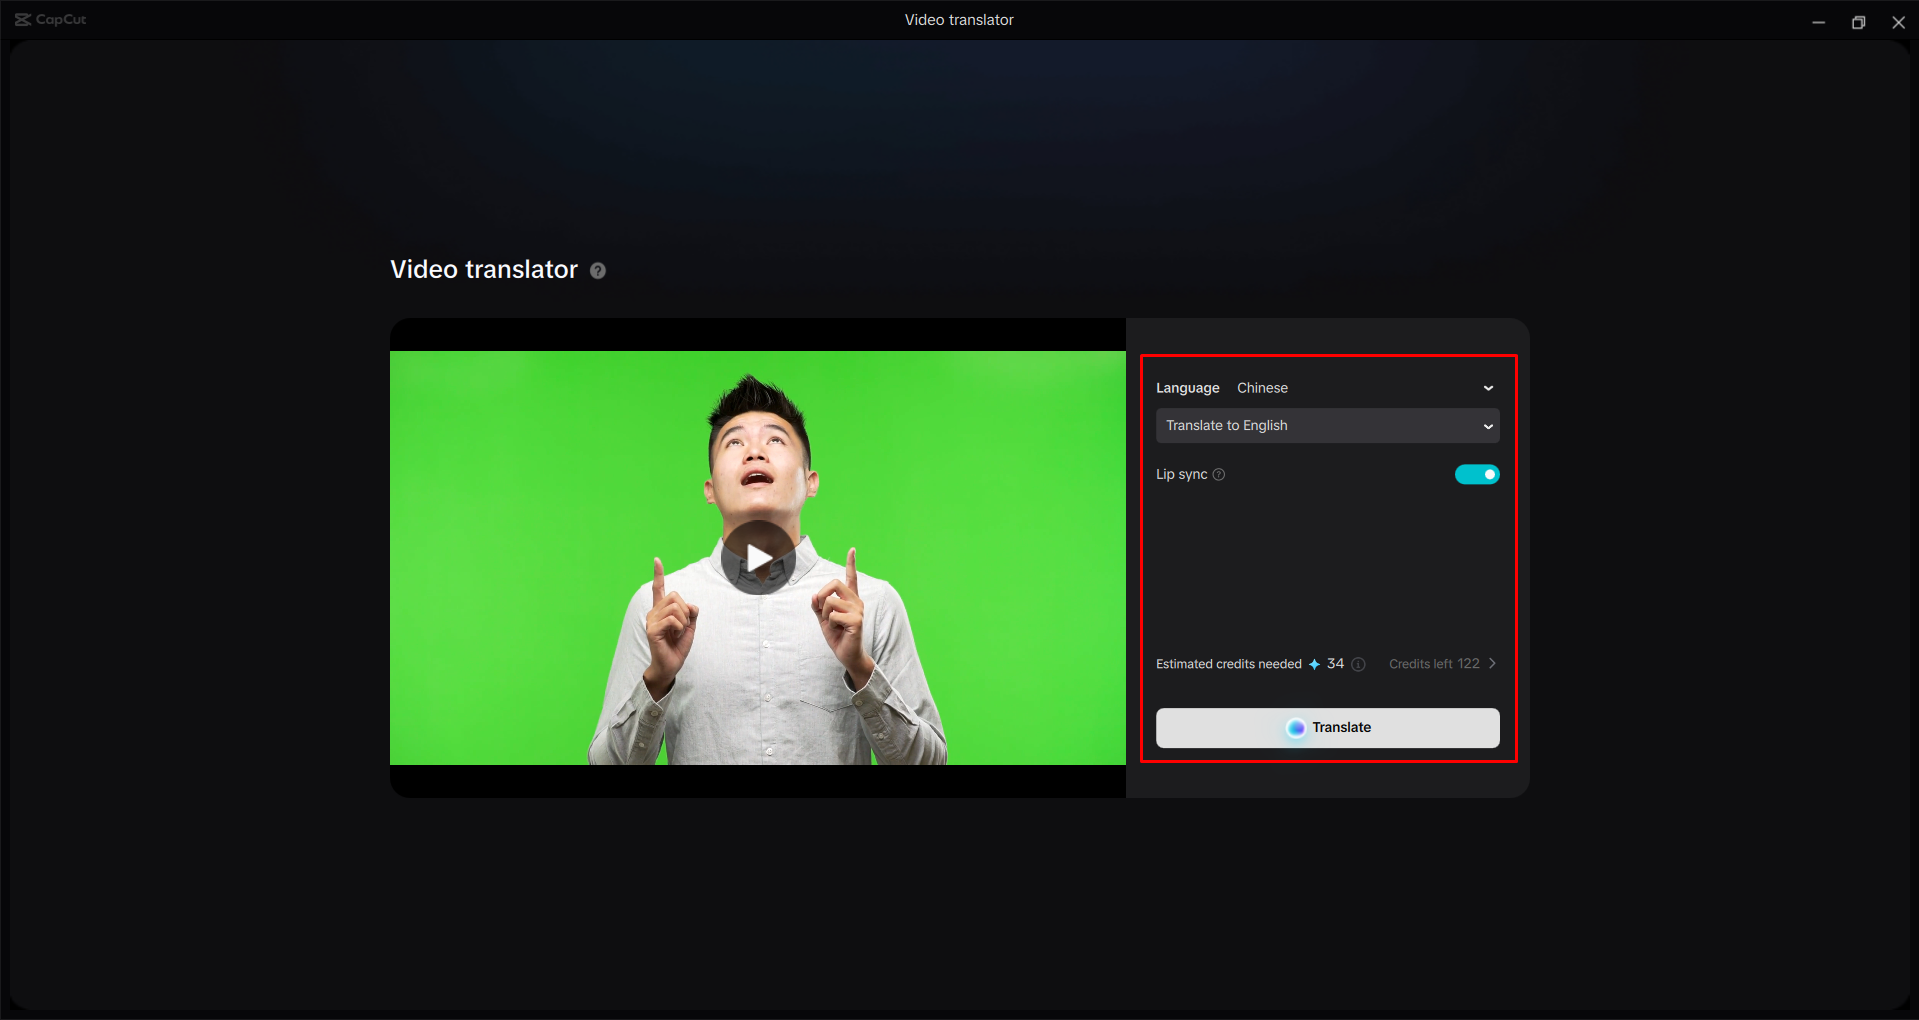The width and height of the screenshot is (1919, 1020).
Task: Click the info icon beside estimated credits
Action: click(x=1357, y=664)
